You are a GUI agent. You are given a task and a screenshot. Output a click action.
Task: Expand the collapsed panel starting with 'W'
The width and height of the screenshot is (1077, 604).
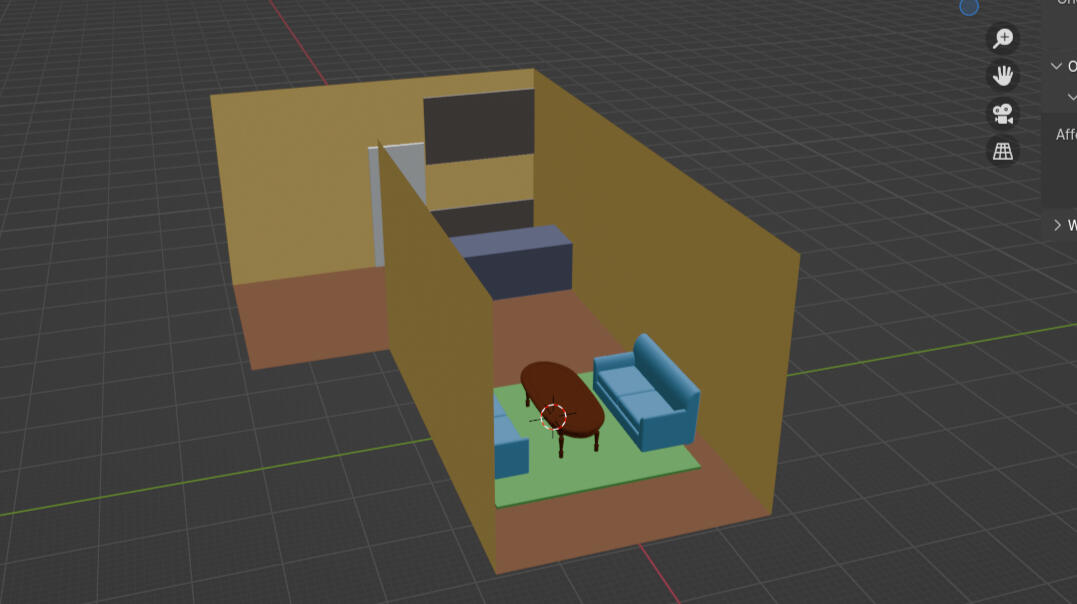point(1057,225)
